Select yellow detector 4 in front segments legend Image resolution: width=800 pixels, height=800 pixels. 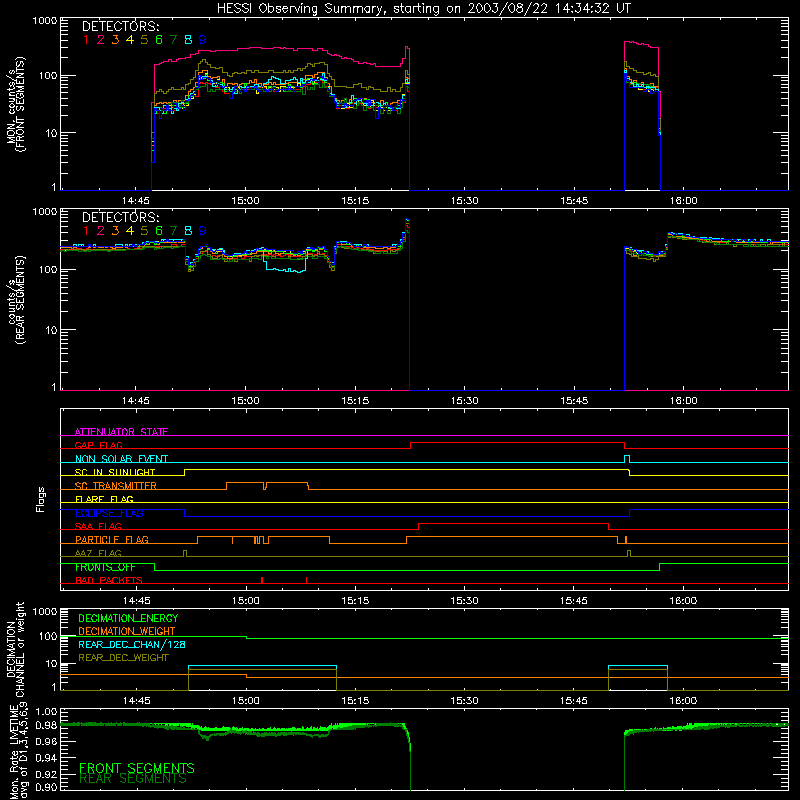coord(130,40)
